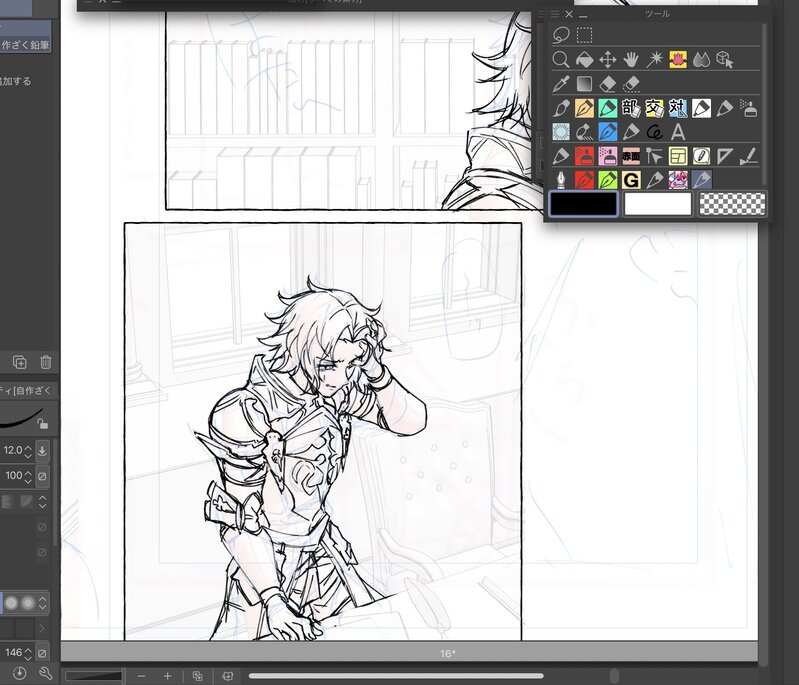
Task: Click the brush size download-arrow button
Action: coord(42,451)
